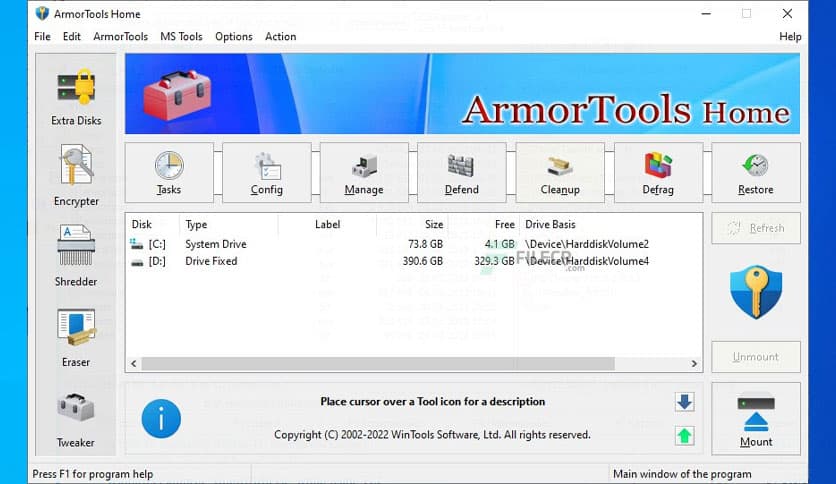Screen dimensions: 836x484
Task: Close the ArmorTools Home window
Action: (x=787, y=14)
